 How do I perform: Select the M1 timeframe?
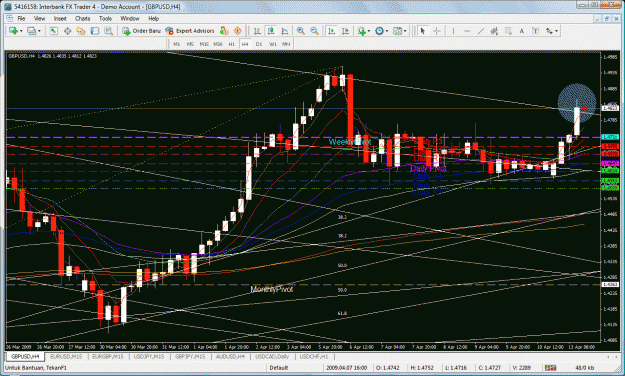pos(177,44)
